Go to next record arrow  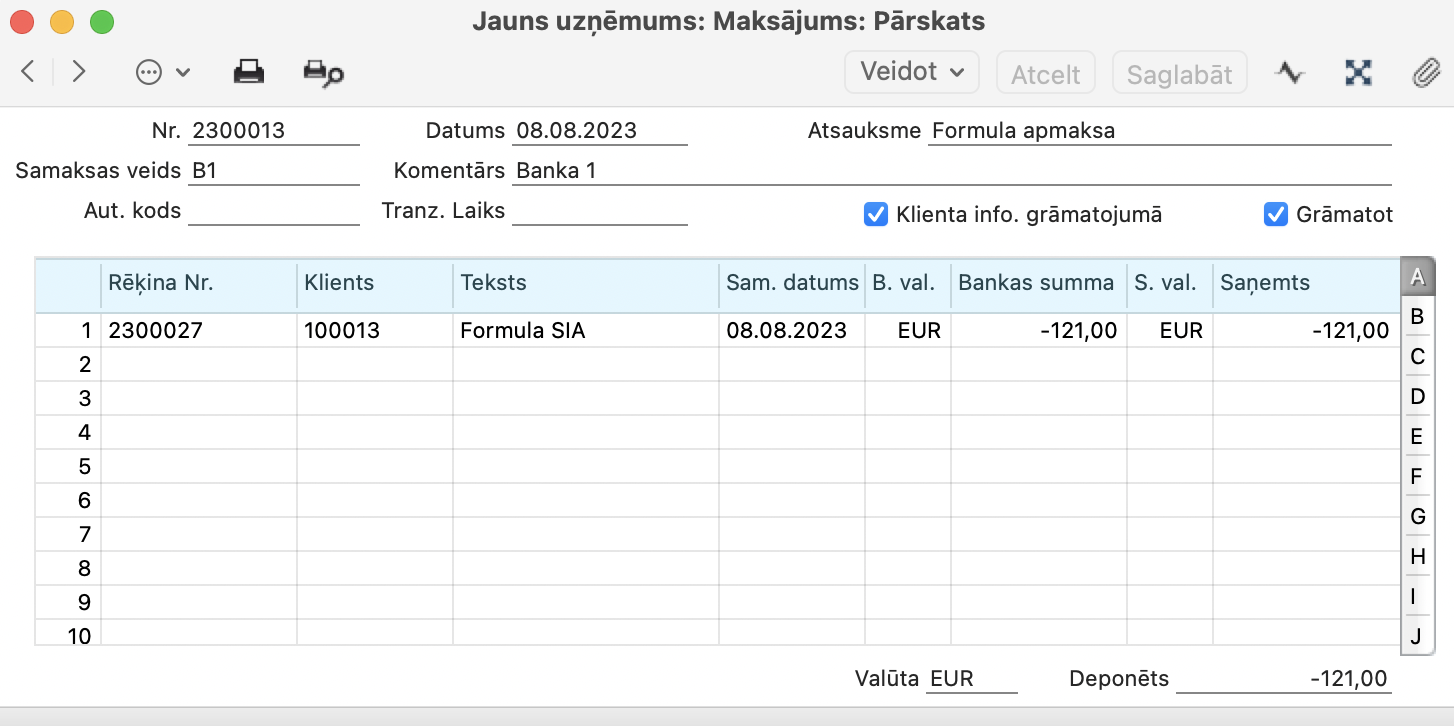79,72
